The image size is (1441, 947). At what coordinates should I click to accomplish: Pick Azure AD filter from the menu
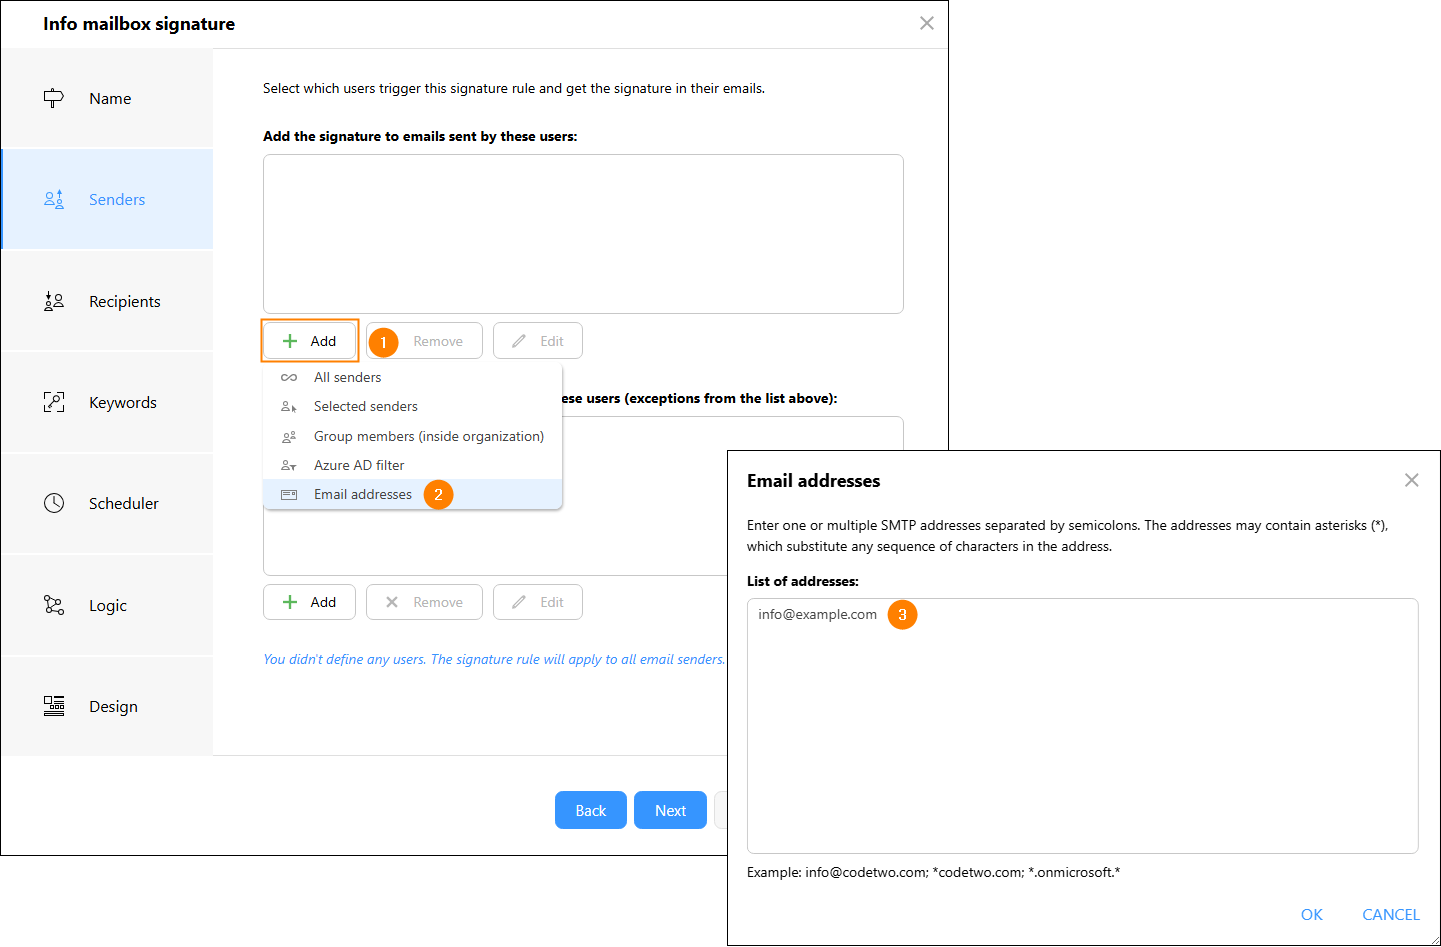412,465
